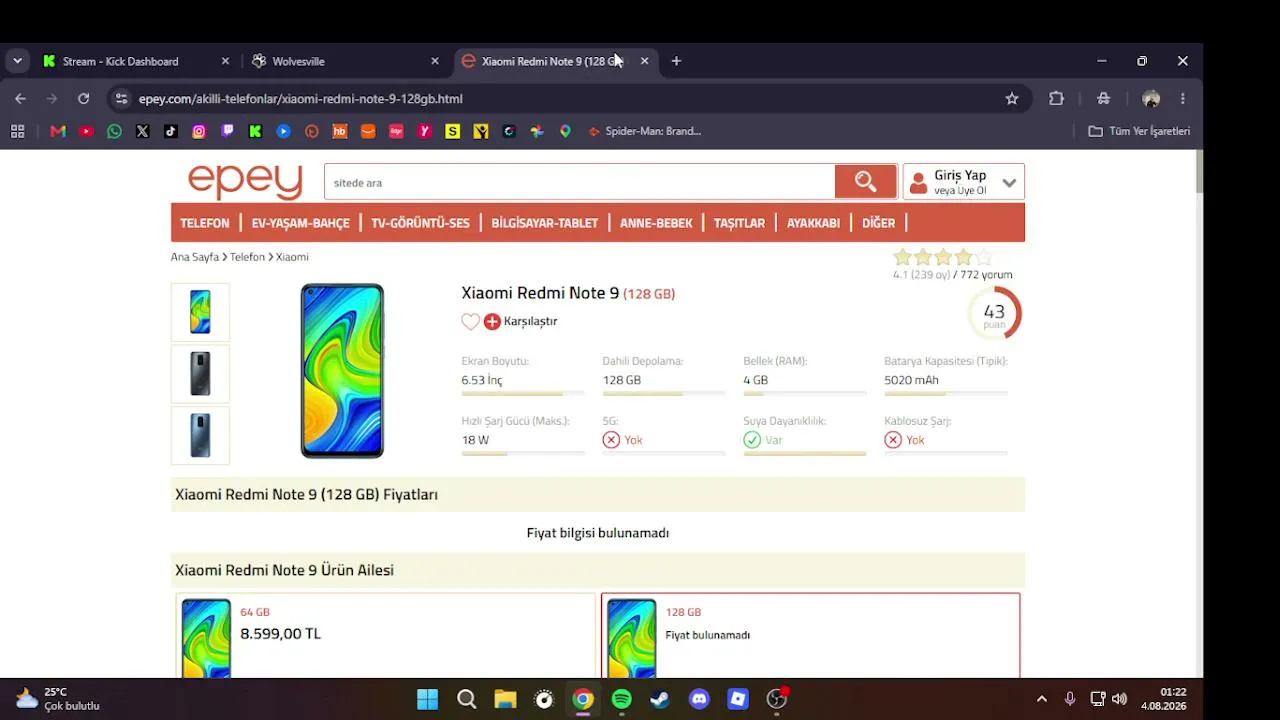Open the Spider-Man: Brand... bookmark
Screen dimensions: 1280x720
click(645, 131)
